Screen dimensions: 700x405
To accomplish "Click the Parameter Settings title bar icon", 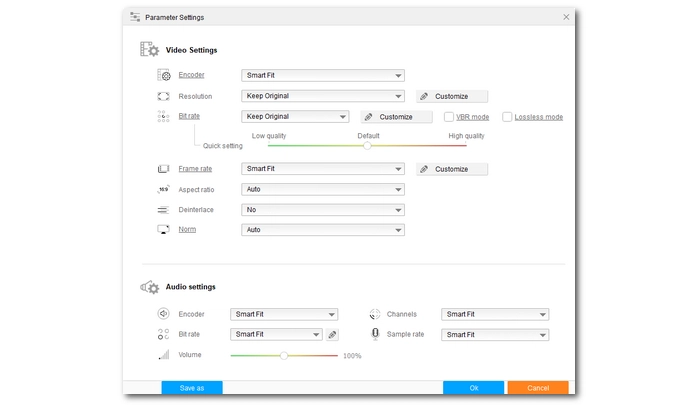I will (135, 17).
